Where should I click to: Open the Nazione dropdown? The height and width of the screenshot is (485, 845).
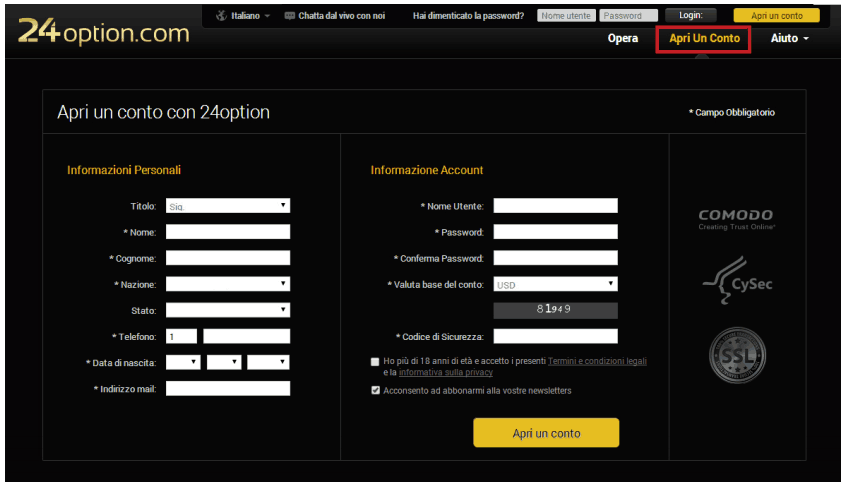pos(228,284)
